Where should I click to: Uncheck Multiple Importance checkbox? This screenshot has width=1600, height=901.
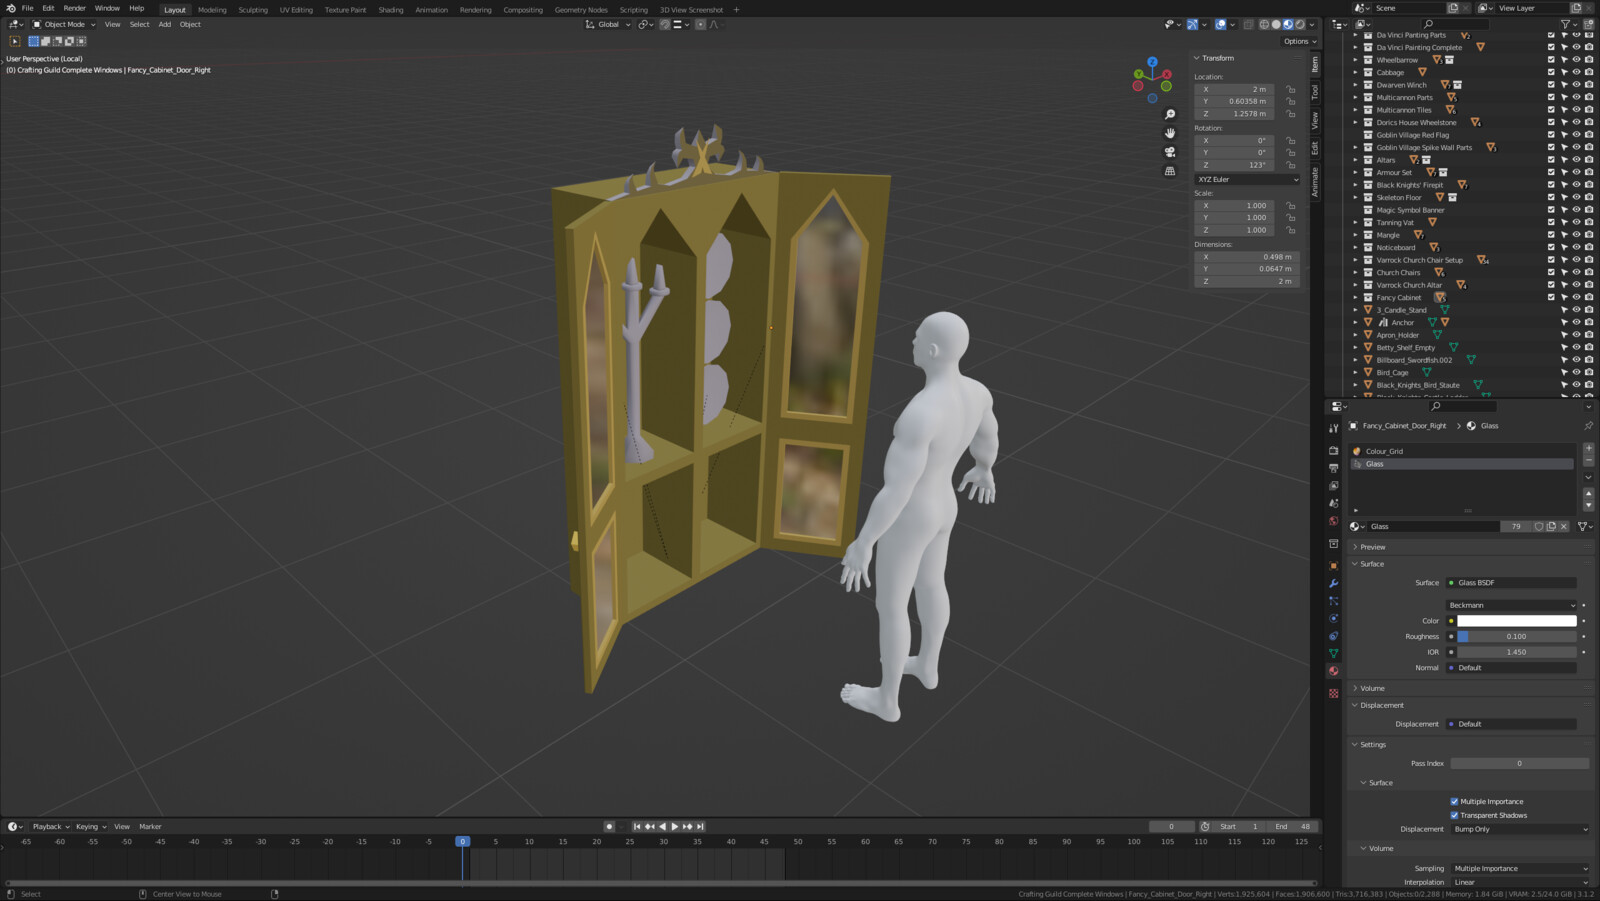1454,801
